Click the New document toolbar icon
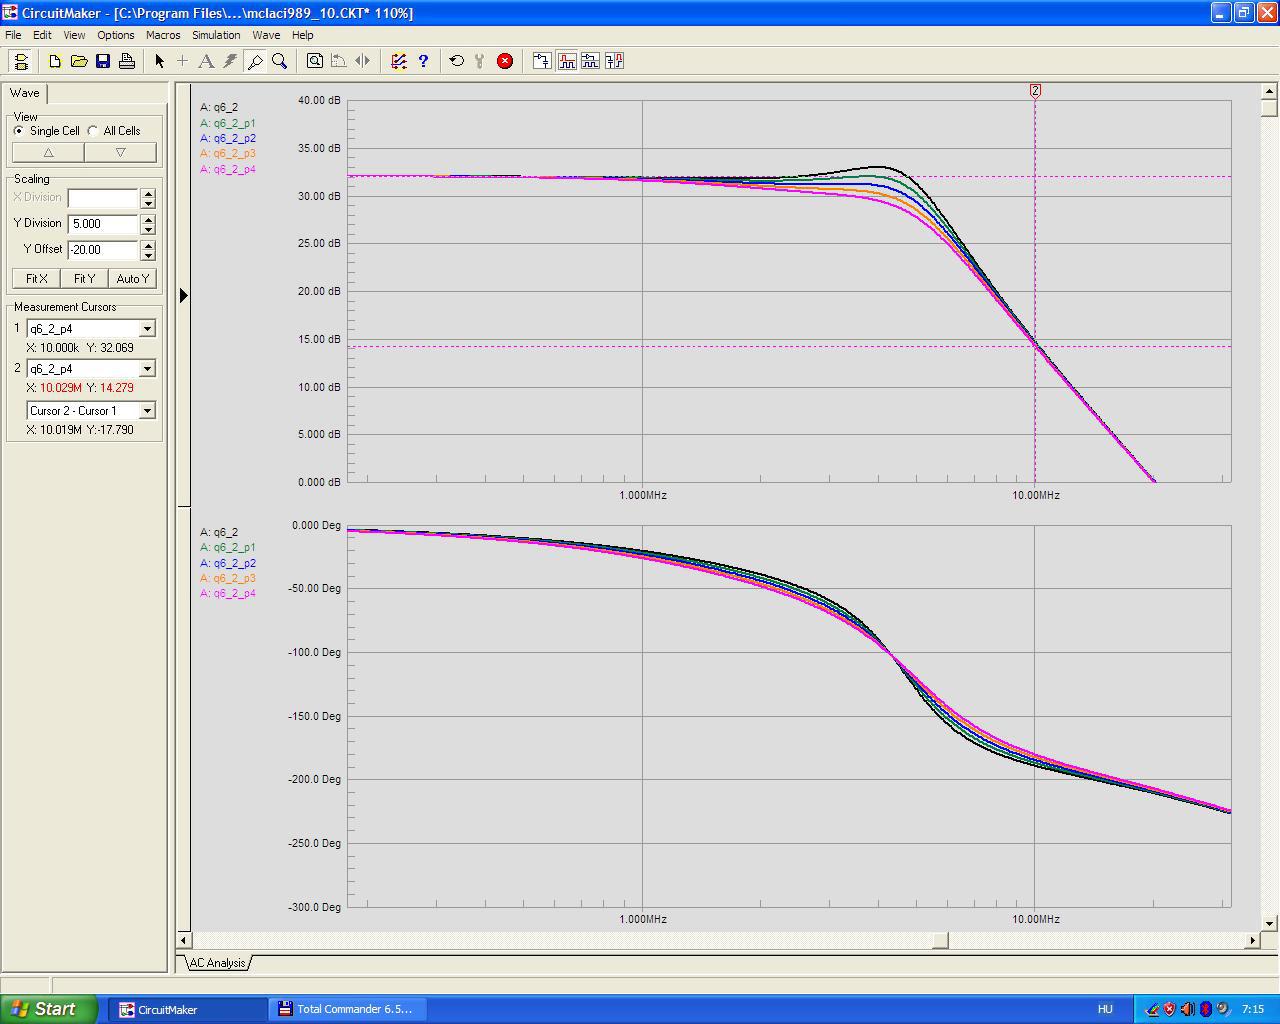 click(55, 61)
